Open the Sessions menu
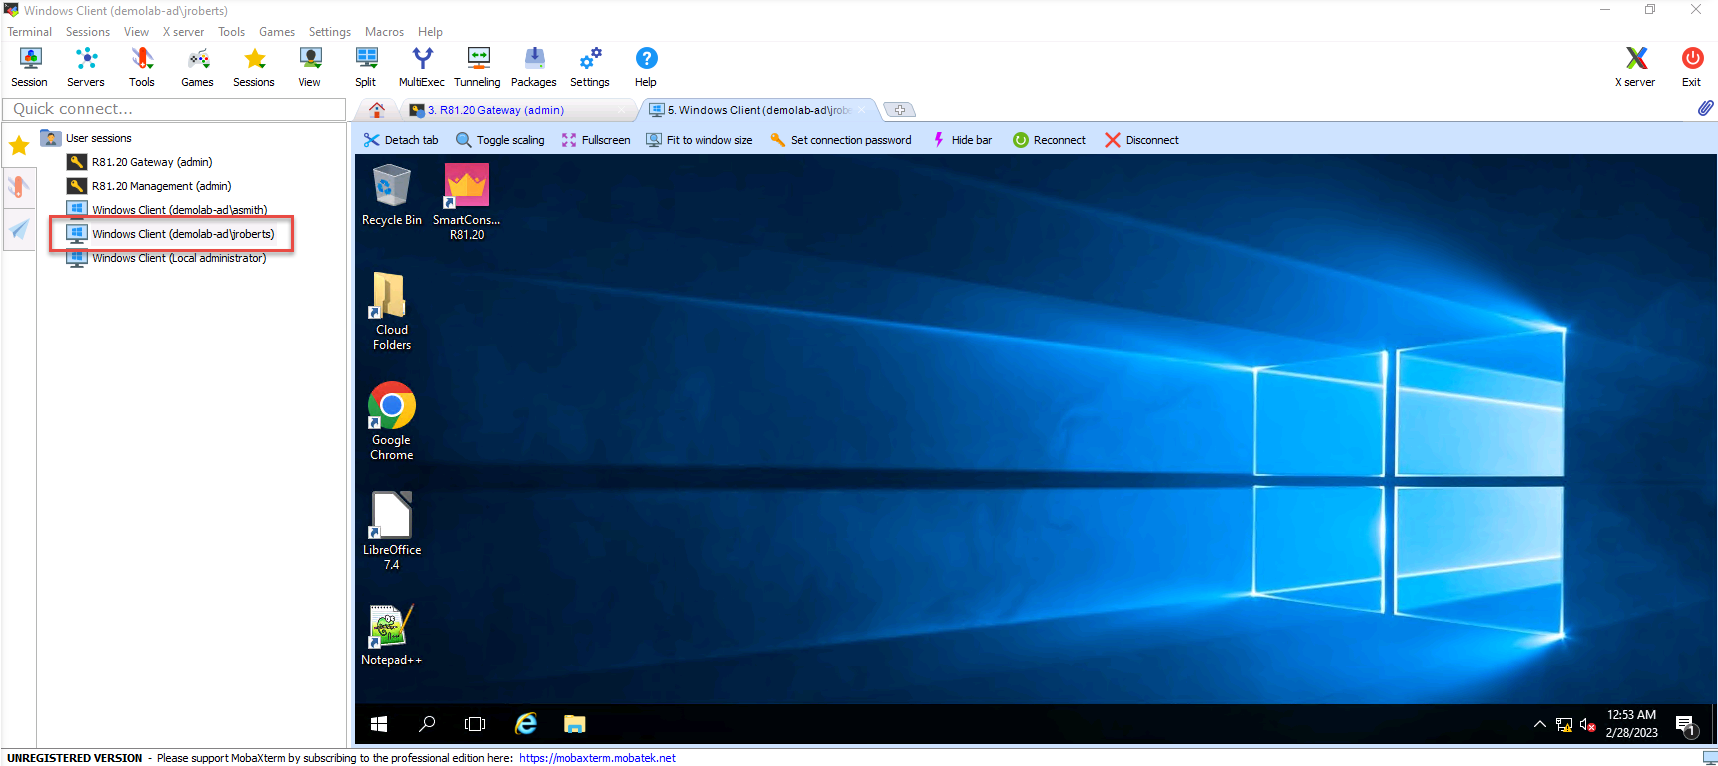This screenshot has width=1718, height=766. (x=88, y=32)
